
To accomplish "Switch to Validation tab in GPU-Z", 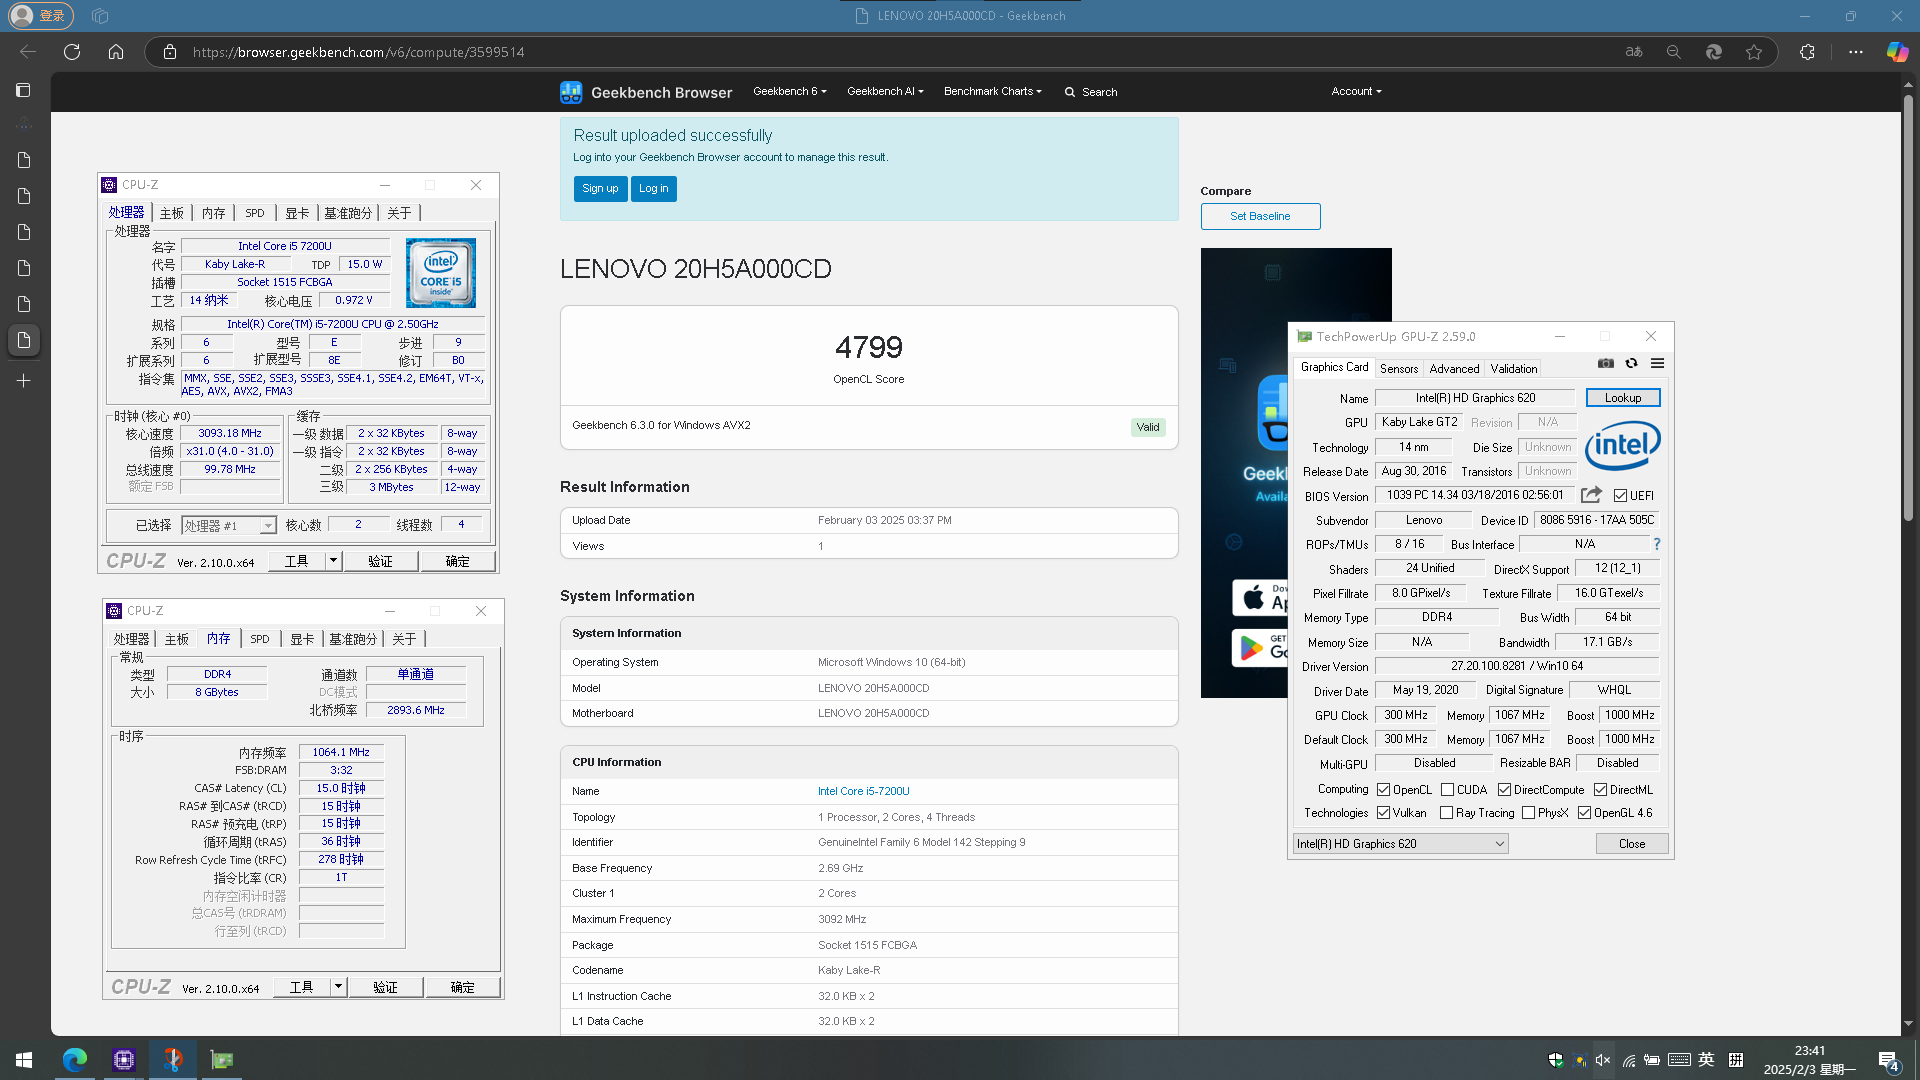I will [1514, 369].
